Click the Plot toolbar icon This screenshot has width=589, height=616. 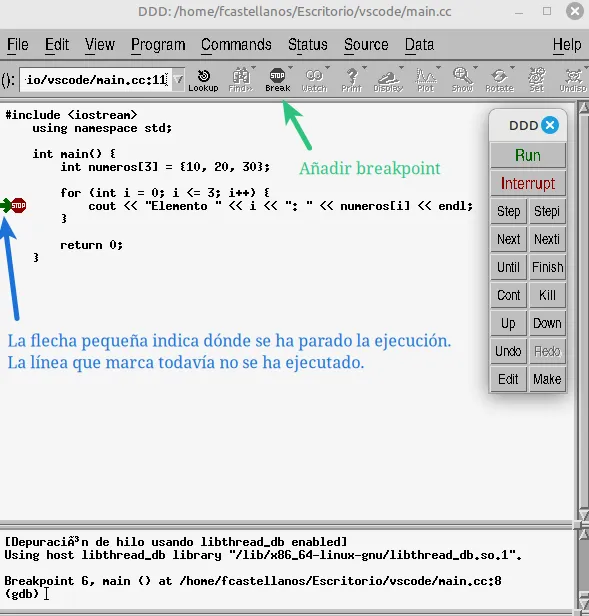(x=426, y=80)
